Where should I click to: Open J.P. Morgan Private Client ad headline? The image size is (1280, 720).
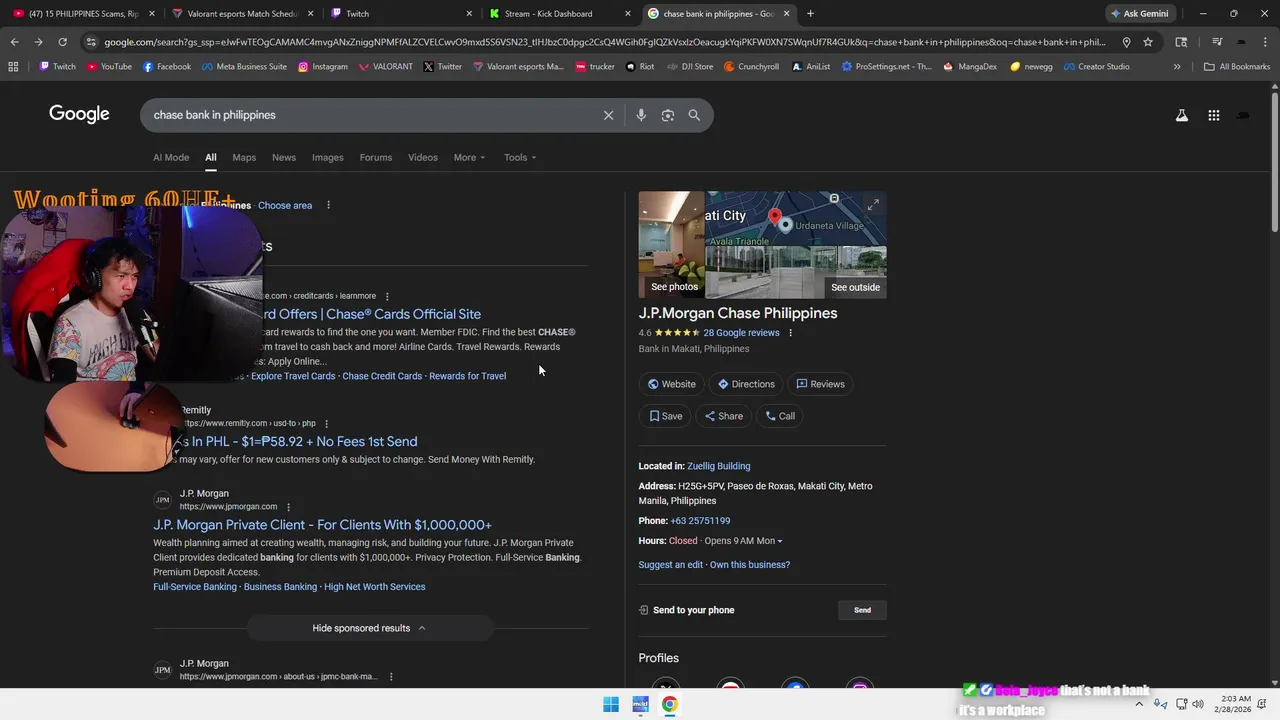tap(322, 525)
